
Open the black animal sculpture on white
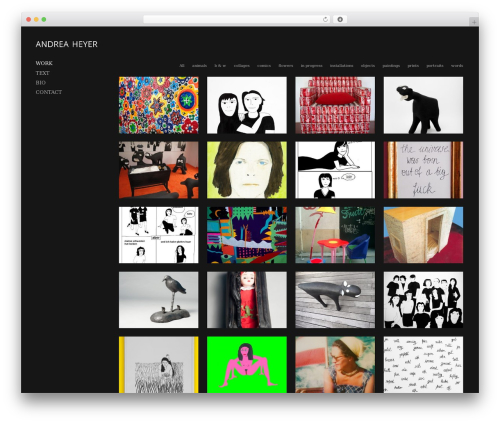(x=423, y=105)
